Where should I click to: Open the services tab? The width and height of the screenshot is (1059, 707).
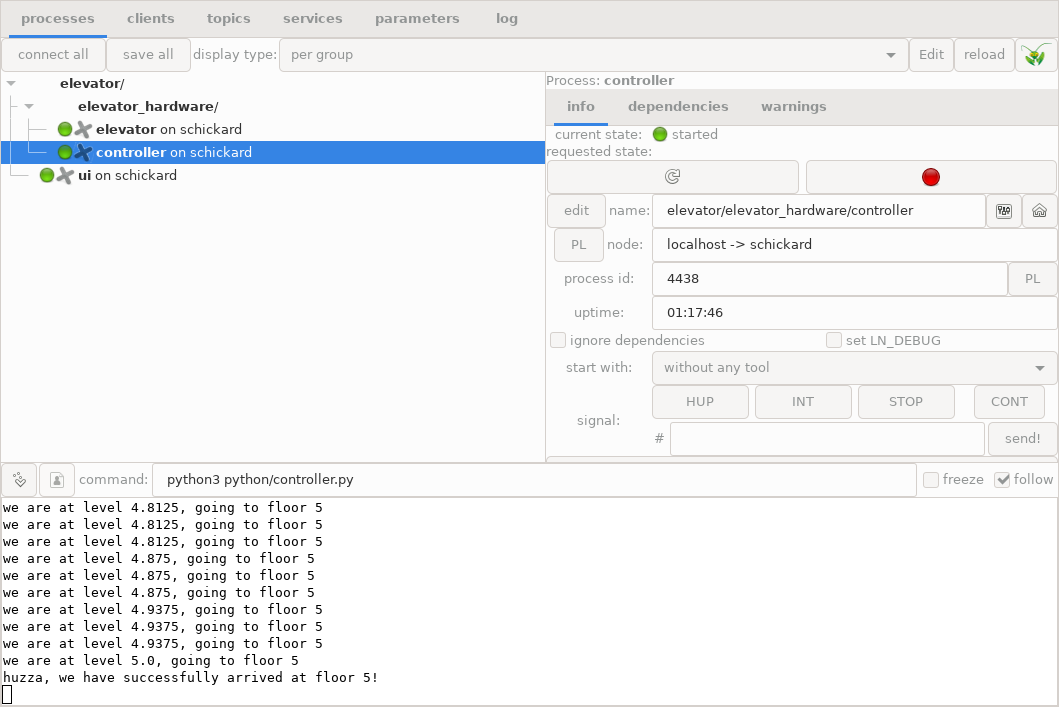pos(313,19)
